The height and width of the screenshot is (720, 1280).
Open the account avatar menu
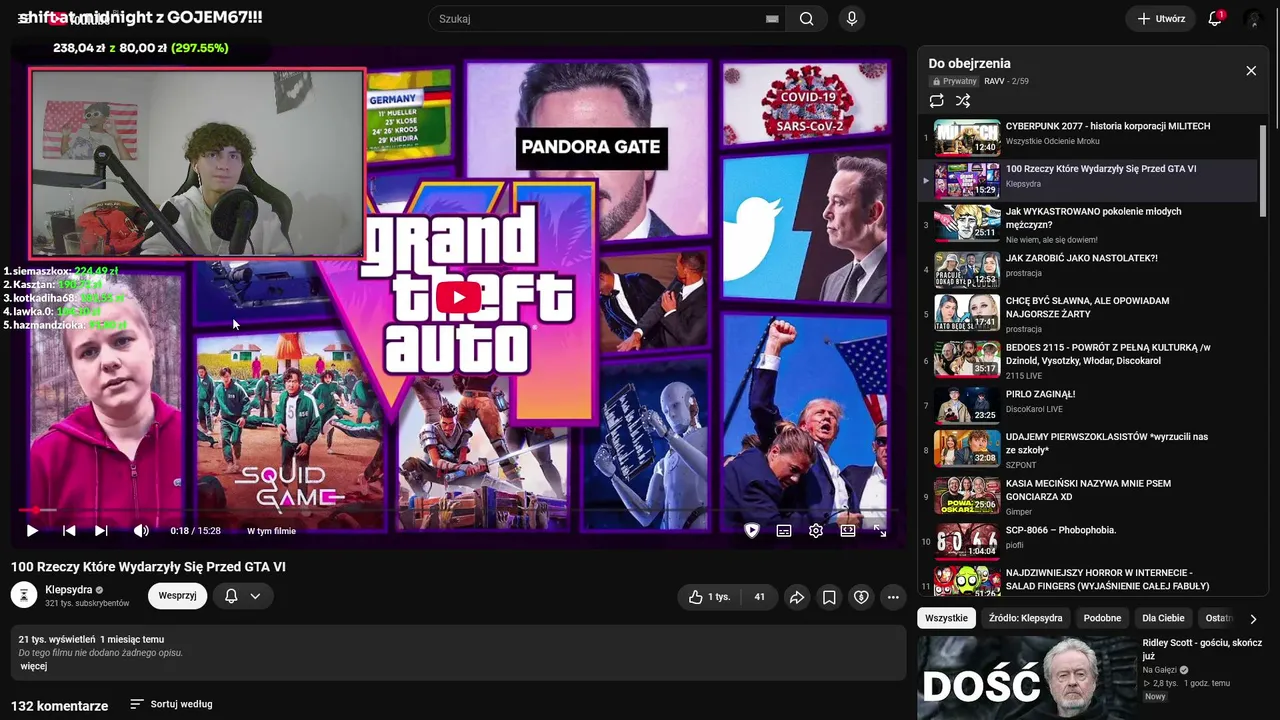tap(1253, 19)
